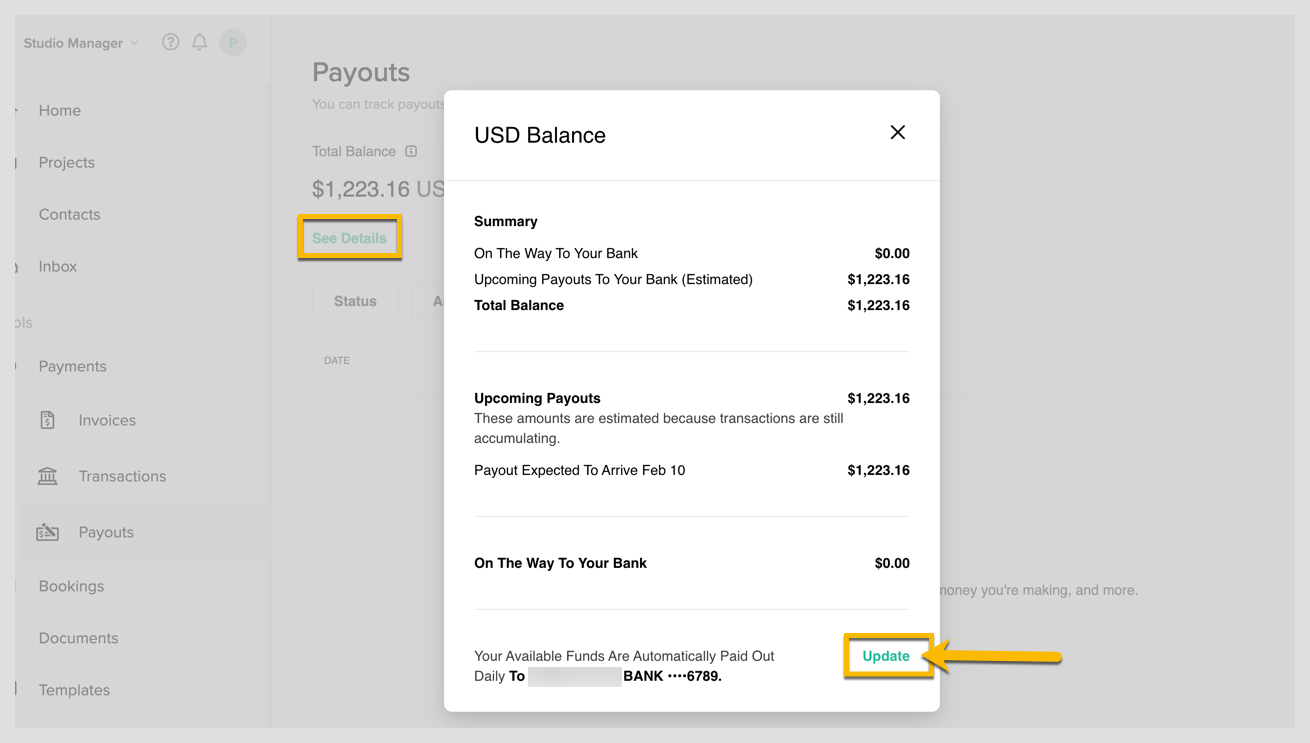Expand the Studio Manager dropdown
The image size is (1310, 743).
[x=81, y=43]
